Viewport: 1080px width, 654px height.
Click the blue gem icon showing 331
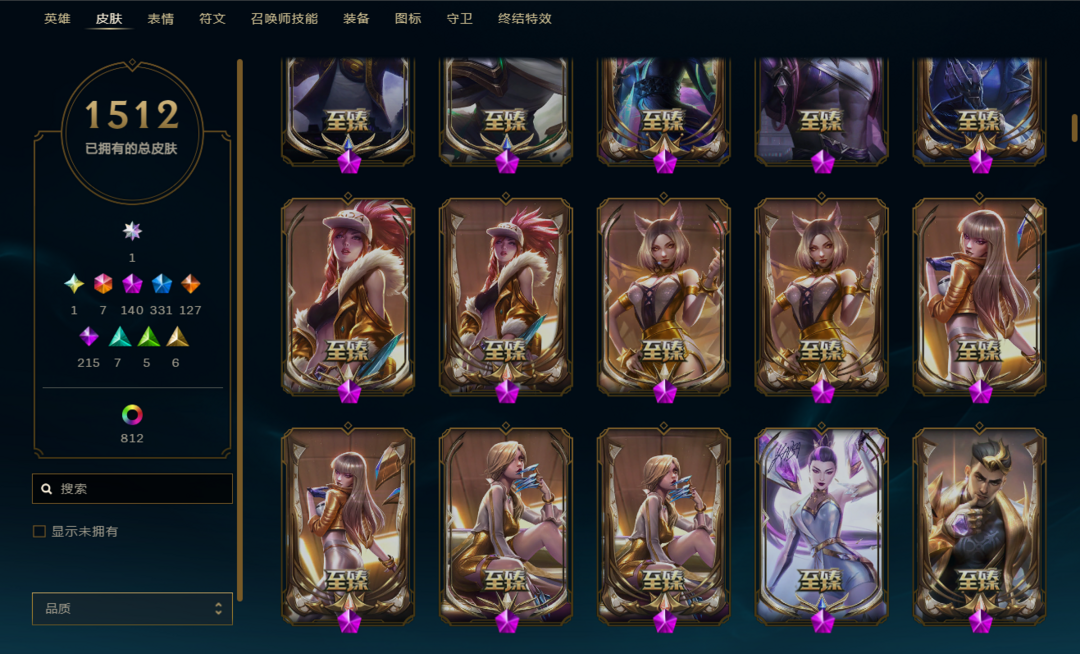pyautogui.click(x=161, y=284)
